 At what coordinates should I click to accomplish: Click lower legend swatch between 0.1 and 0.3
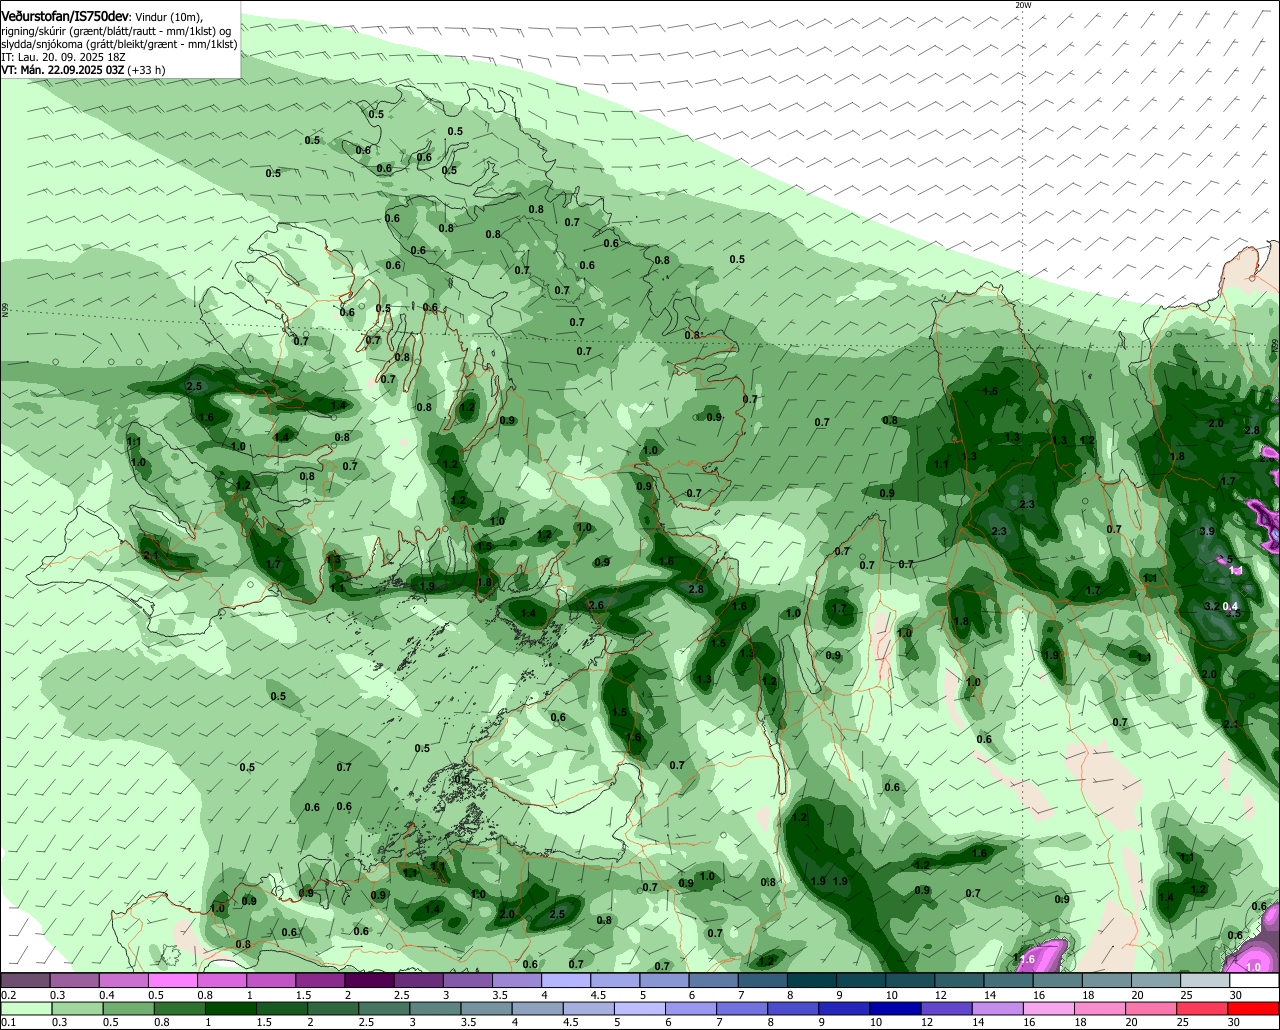tap(25, 1008)
